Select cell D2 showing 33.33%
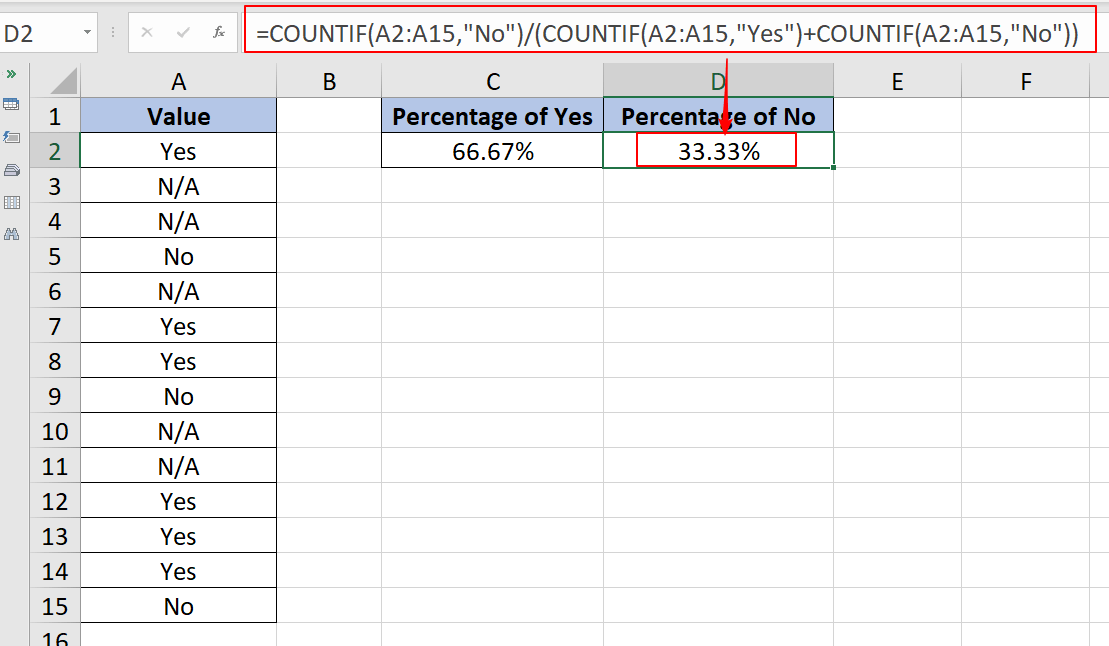The width and height of the screenshot is (1109, 646). (716, 150)
